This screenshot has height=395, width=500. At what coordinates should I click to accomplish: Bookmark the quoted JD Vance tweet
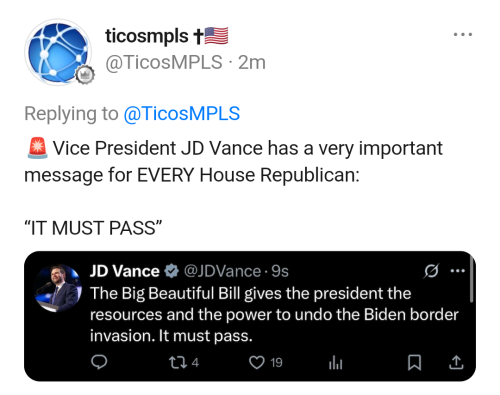414,362
